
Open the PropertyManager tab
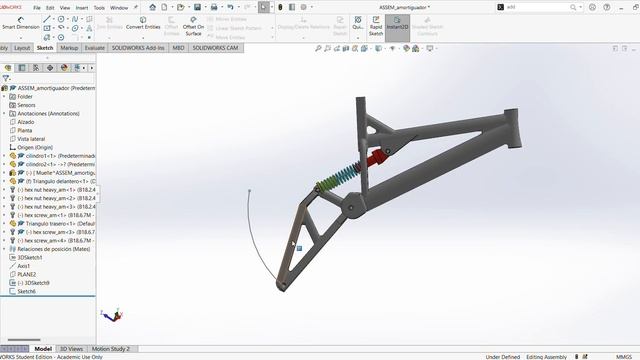[x=22, y=68]
